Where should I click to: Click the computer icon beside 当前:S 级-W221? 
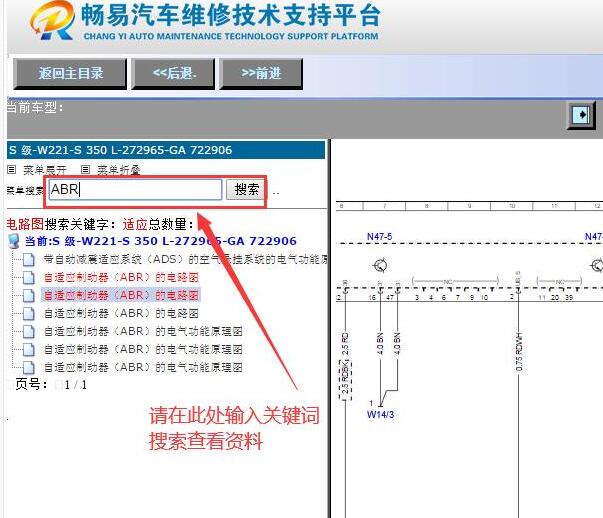pos(14,242)
